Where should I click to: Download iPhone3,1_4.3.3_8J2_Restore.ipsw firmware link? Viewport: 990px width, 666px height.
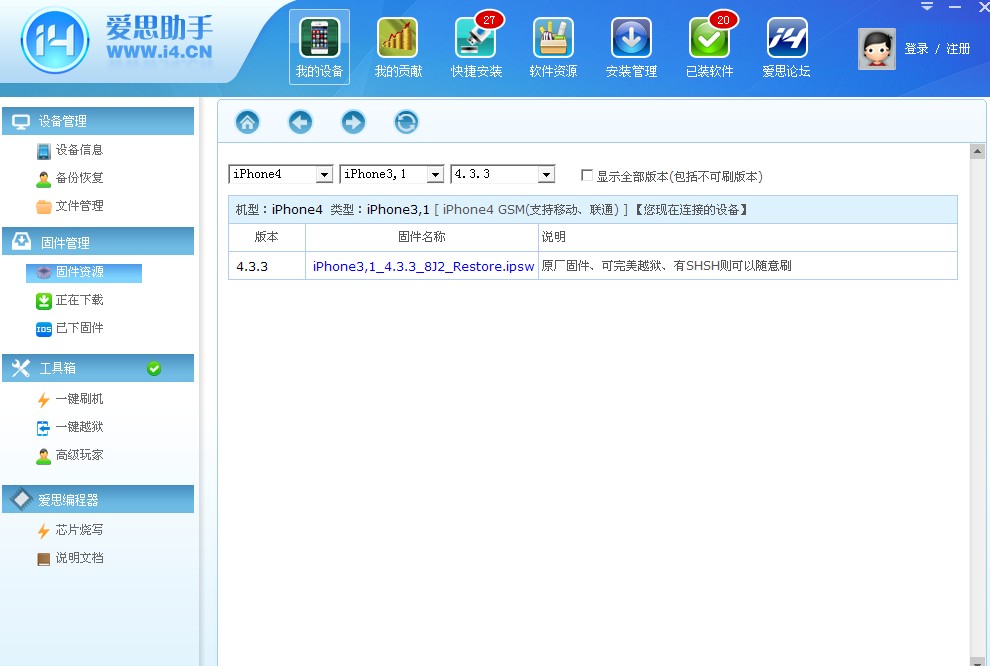(423, 266)
